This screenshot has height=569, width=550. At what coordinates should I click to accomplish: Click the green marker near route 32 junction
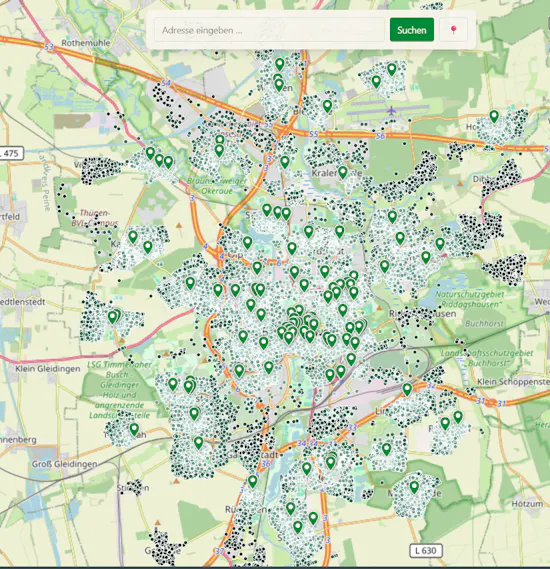pos(407,389)
